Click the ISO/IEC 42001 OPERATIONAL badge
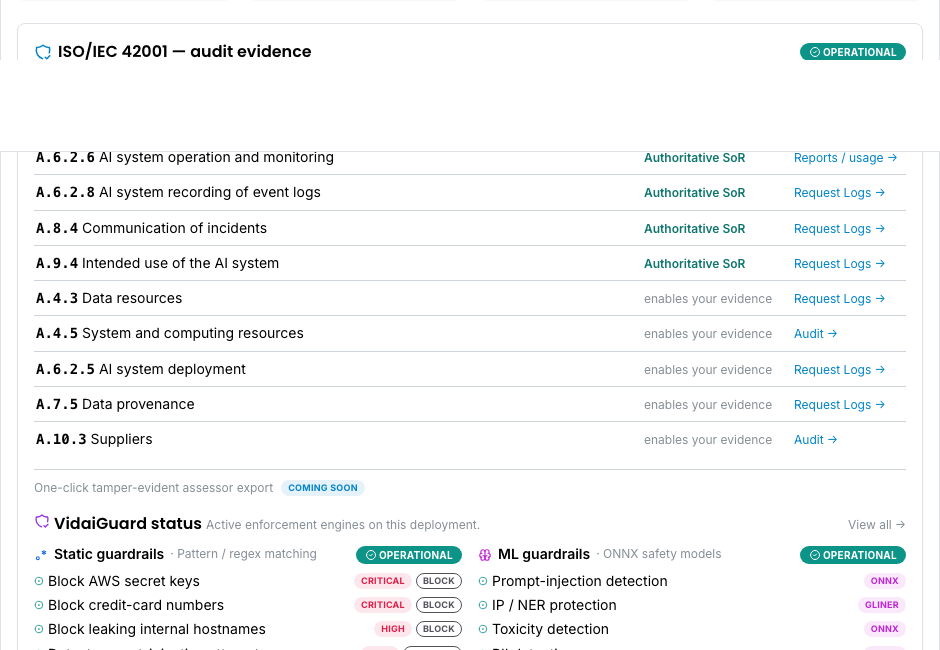This screenshot has width=940, height=650. coord(852,52)
